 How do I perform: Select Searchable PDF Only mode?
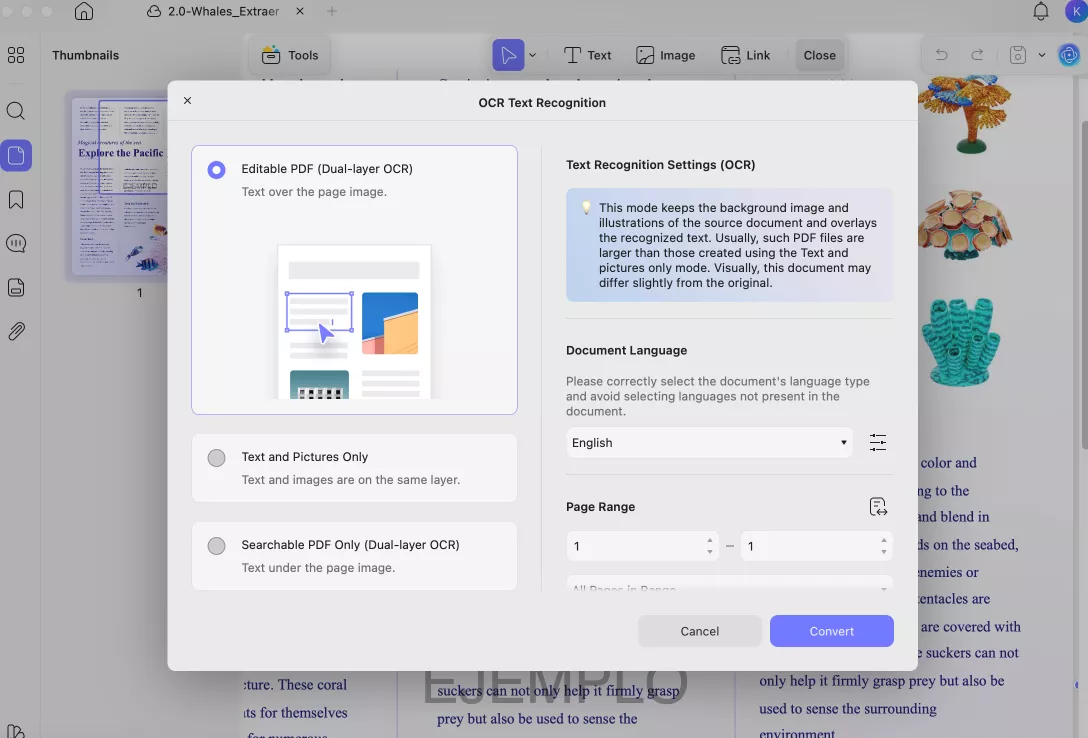(216, 546)
